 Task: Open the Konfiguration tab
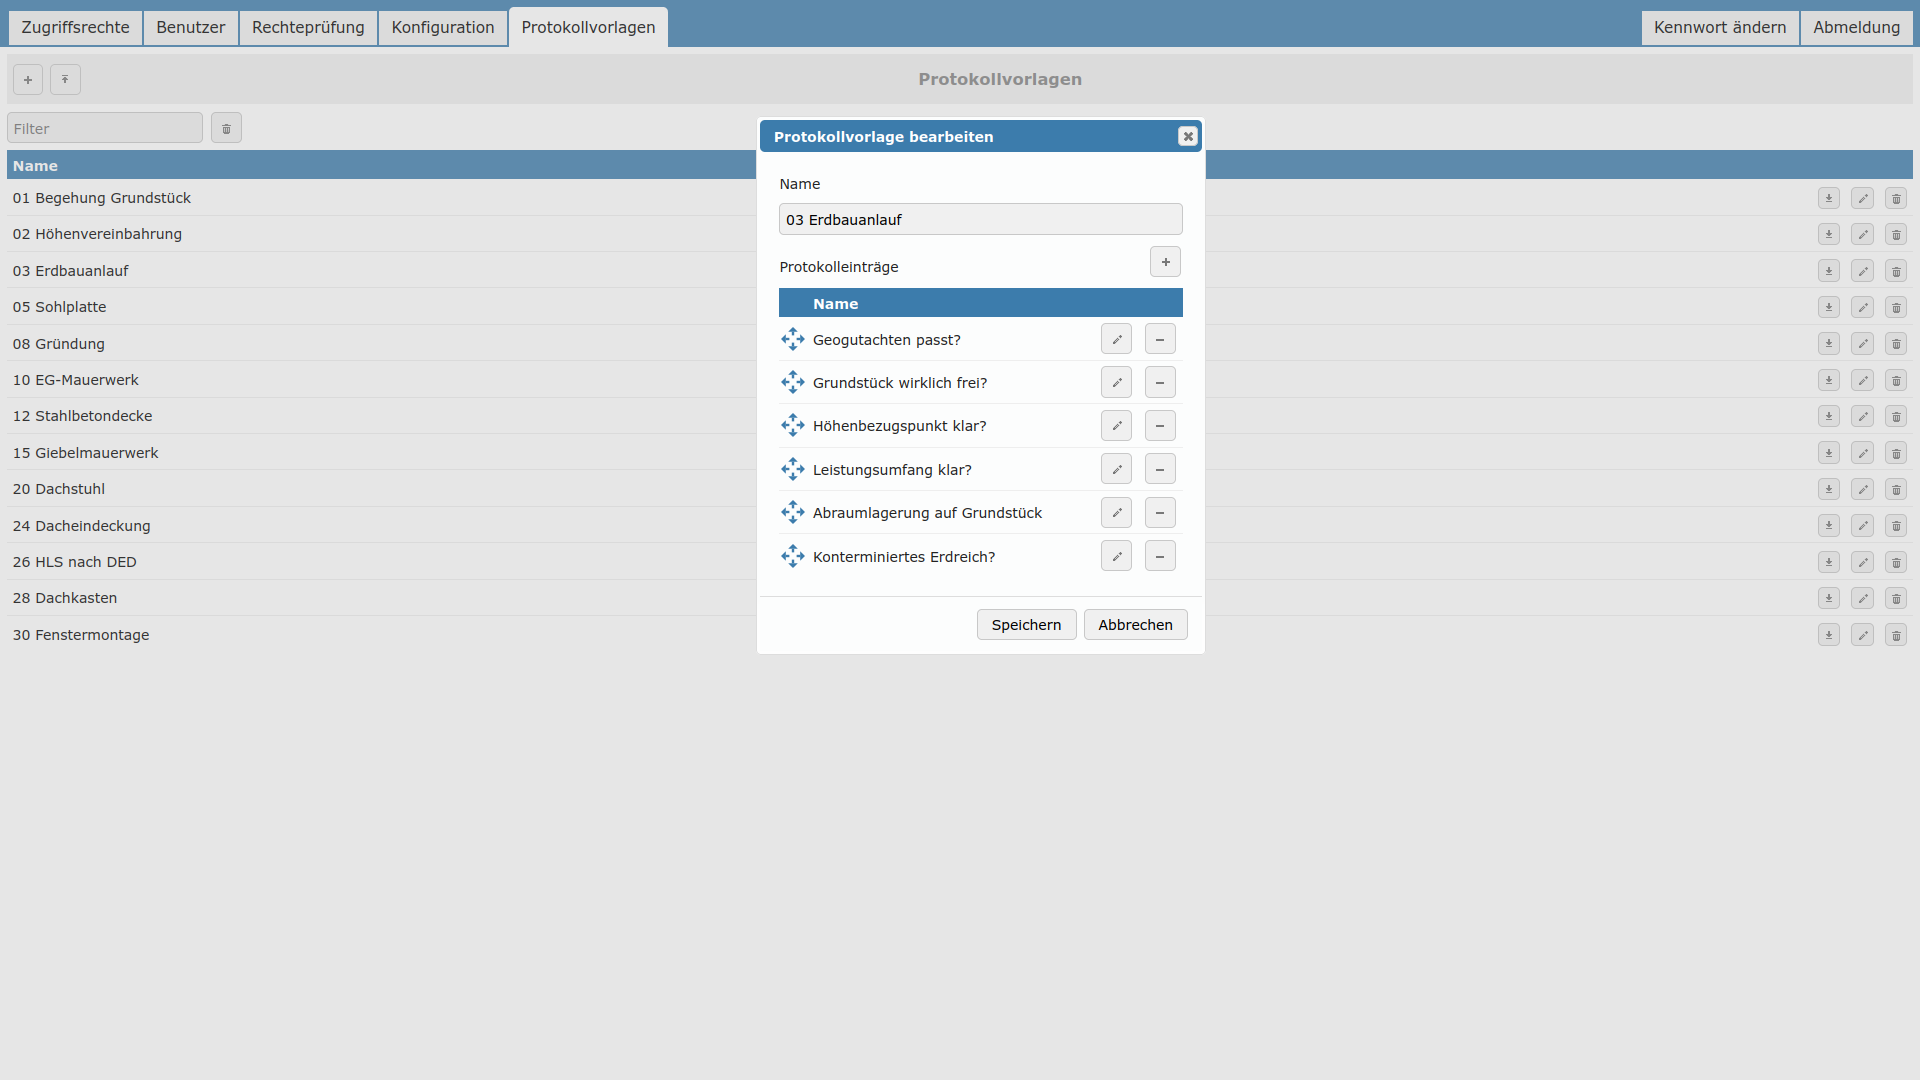443,28
